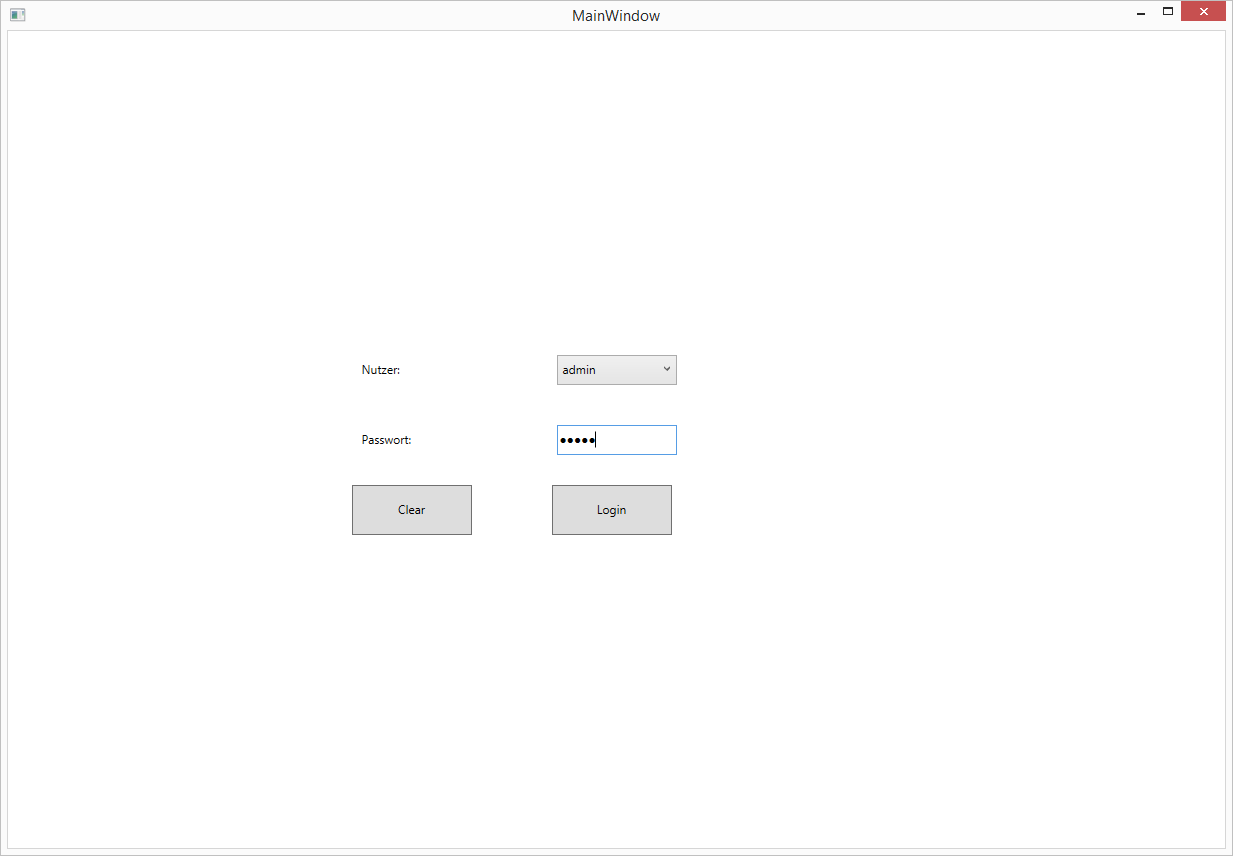Focus the Passwort input field
1233x856 pixels.
click(637, 440)
